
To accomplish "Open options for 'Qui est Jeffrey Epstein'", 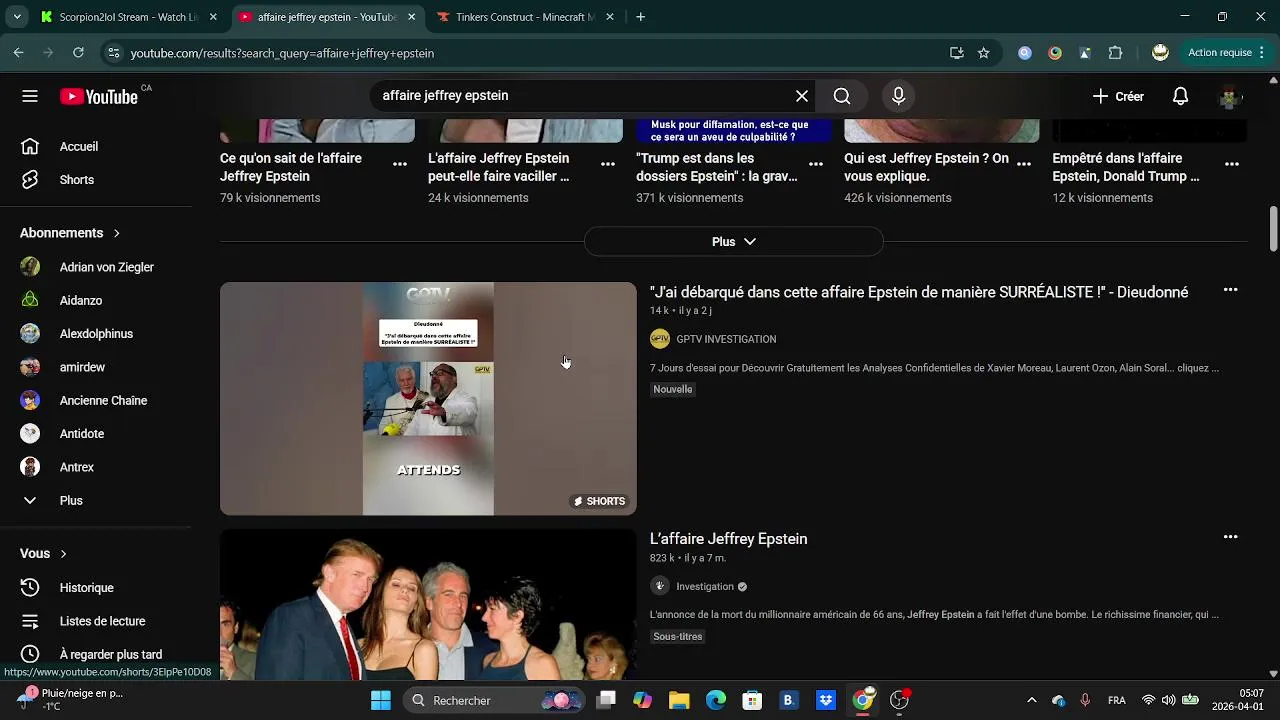I will (x=1024, y=164).
